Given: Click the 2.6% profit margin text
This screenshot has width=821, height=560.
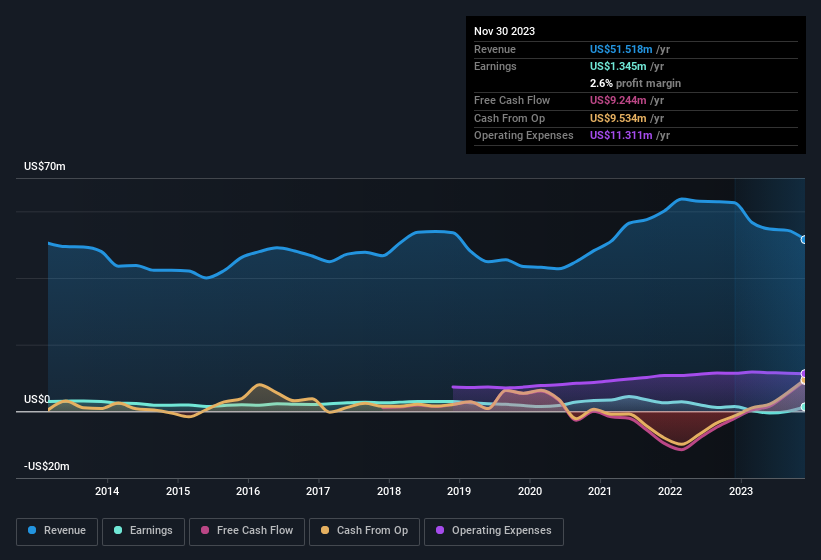Looking at the screenshot, I should coord(635,83).
